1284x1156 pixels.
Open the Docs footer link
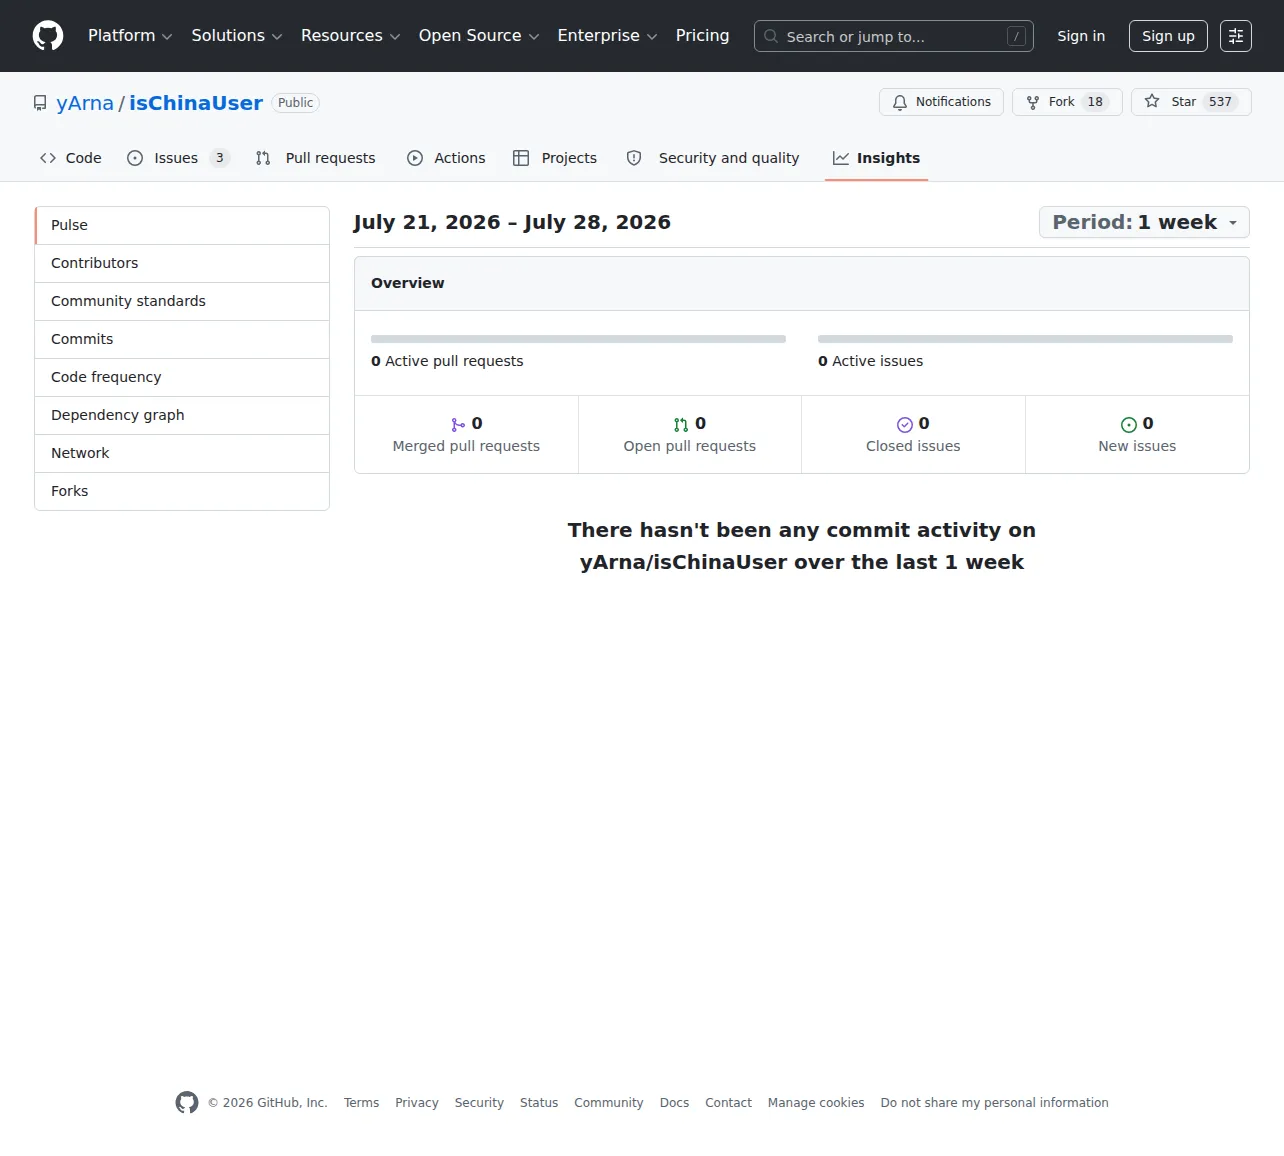coord(674,1103)
